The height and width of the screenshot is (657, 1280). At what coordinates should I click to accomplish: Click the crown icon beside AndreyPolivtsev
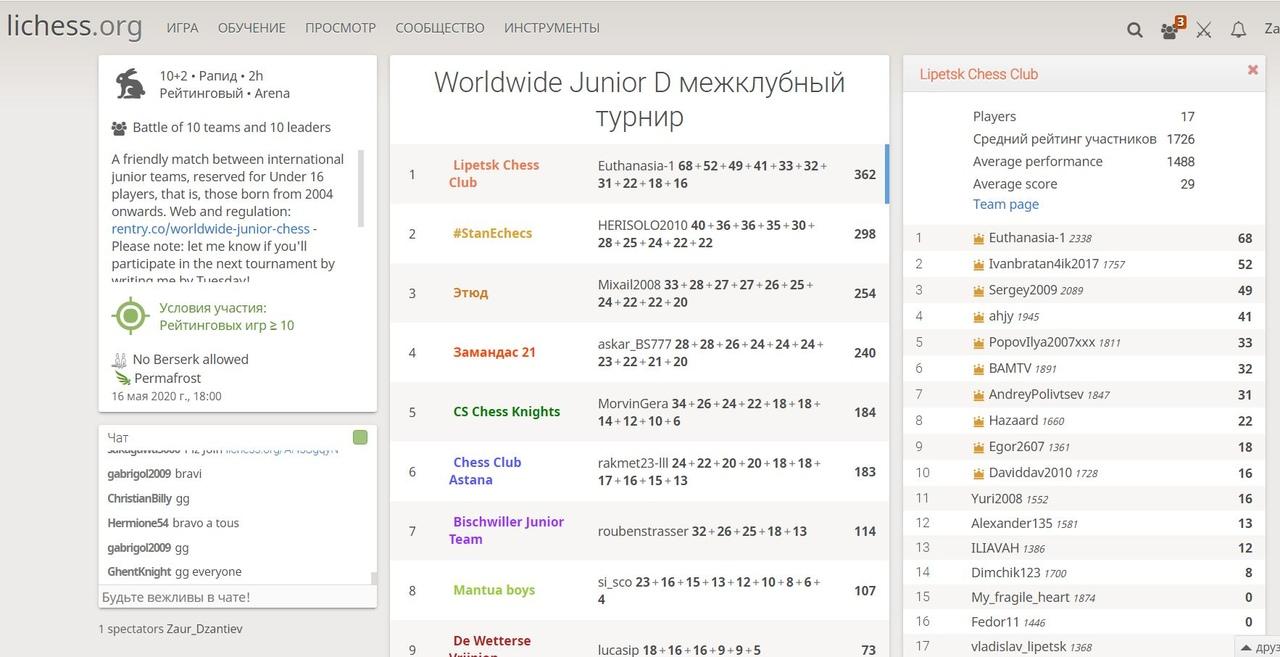coord(979,394)
